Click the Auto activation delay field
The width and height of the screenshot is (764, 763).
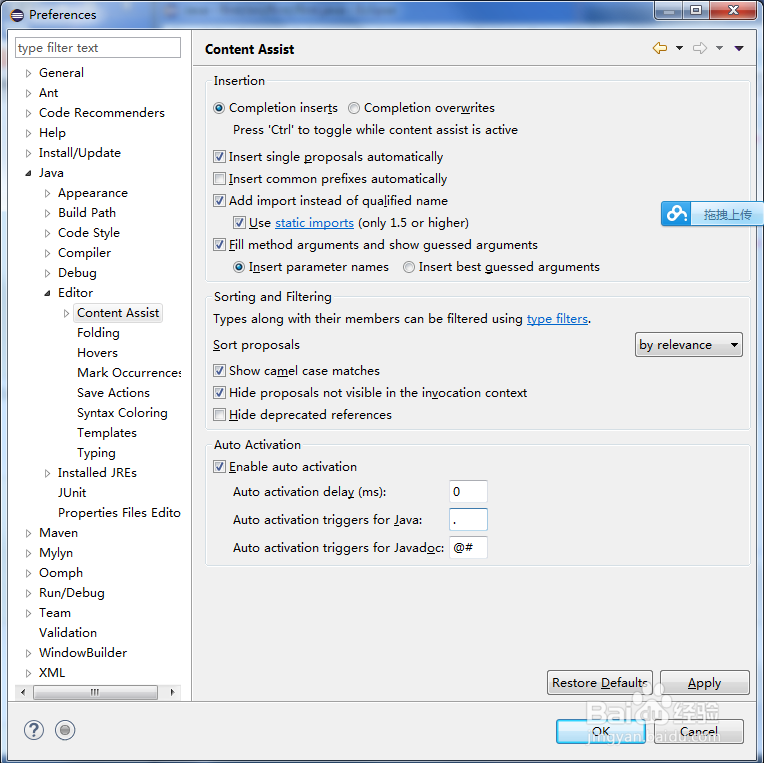click(x=468, y=492)
